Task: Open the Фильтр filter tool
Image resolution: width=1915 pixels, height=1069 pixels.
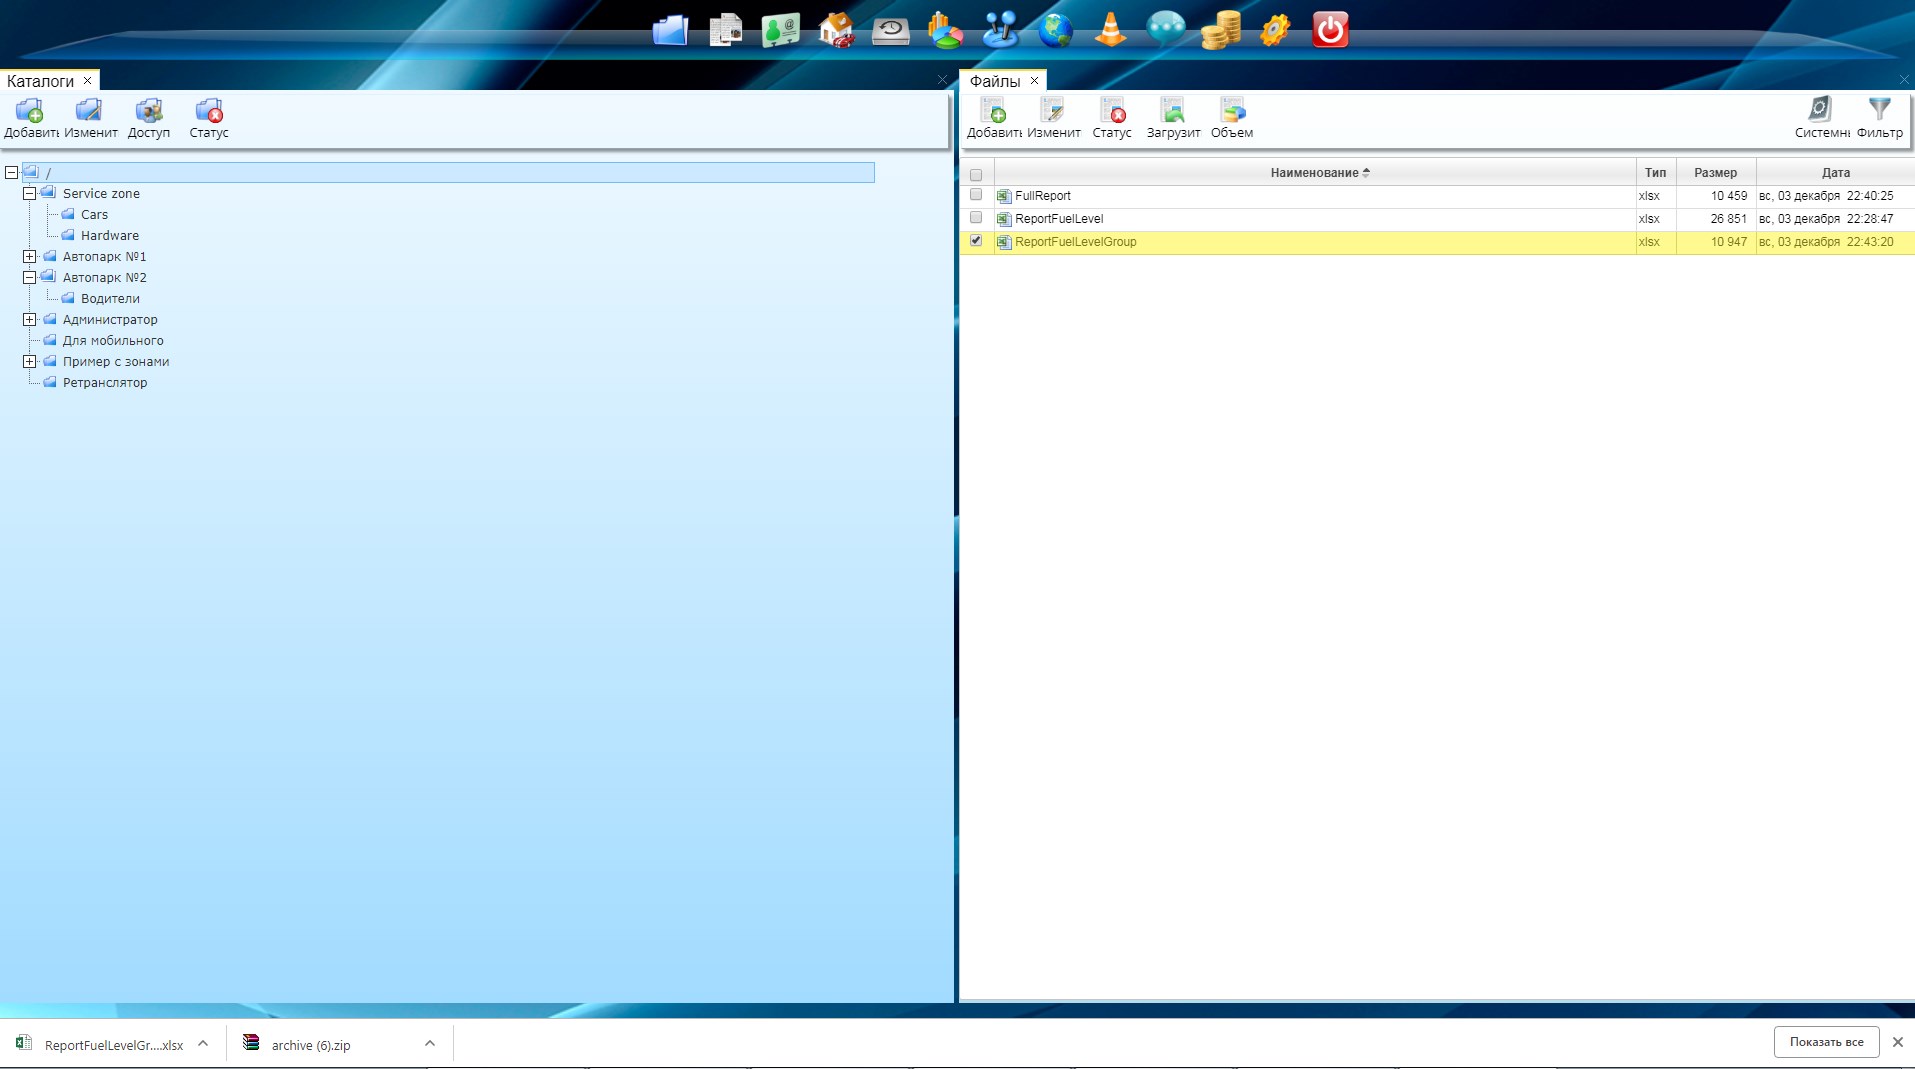Action: coord(1879,118)
